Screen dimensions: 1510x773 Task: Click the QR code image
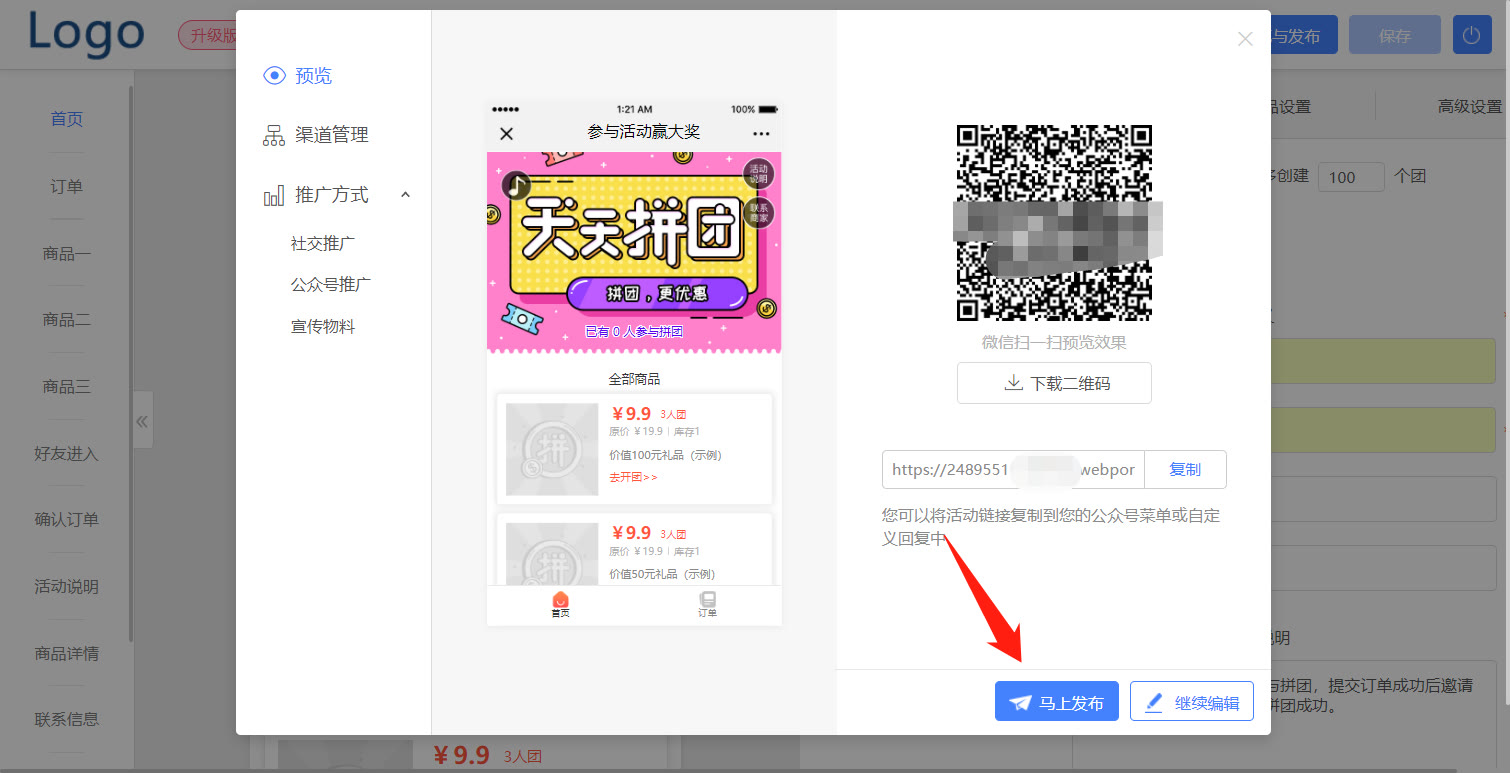[x=1054, y=222]
